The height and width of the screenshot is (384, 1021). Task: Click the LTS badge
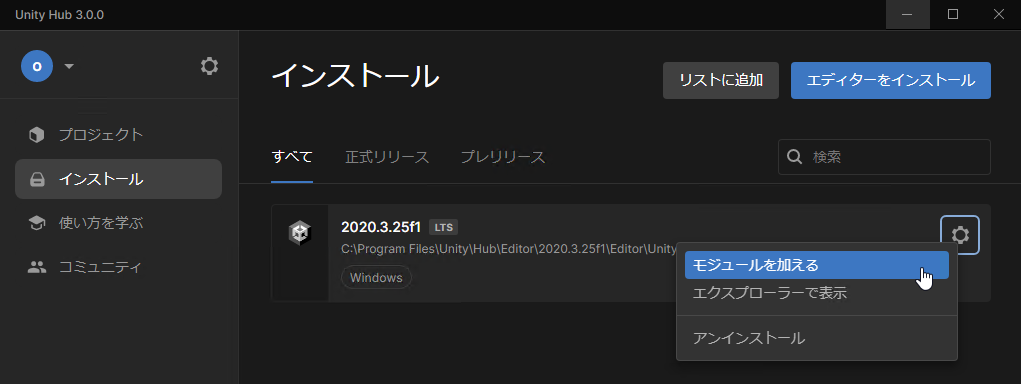pyautogui.click(x=443, y=227)
